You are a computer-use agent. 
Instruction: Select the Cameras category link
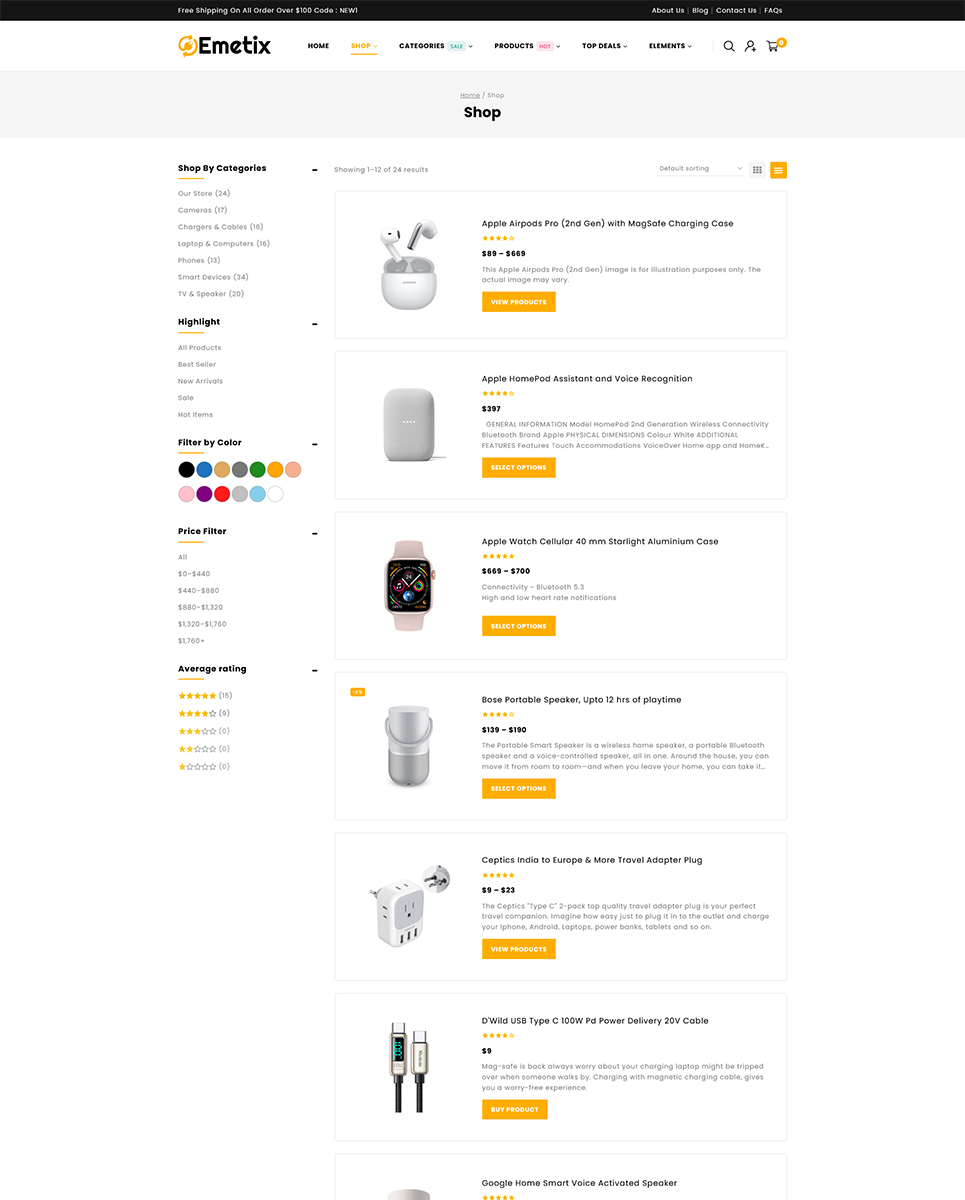point(195,211)
